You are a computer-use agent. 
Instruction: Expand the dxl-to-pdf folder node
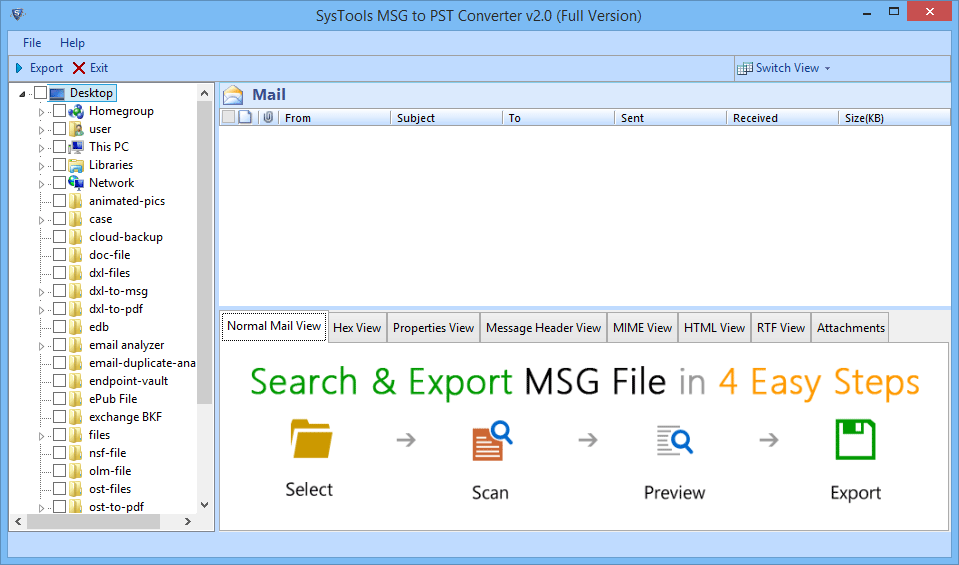pyautogui.click(x=42, y=310)
